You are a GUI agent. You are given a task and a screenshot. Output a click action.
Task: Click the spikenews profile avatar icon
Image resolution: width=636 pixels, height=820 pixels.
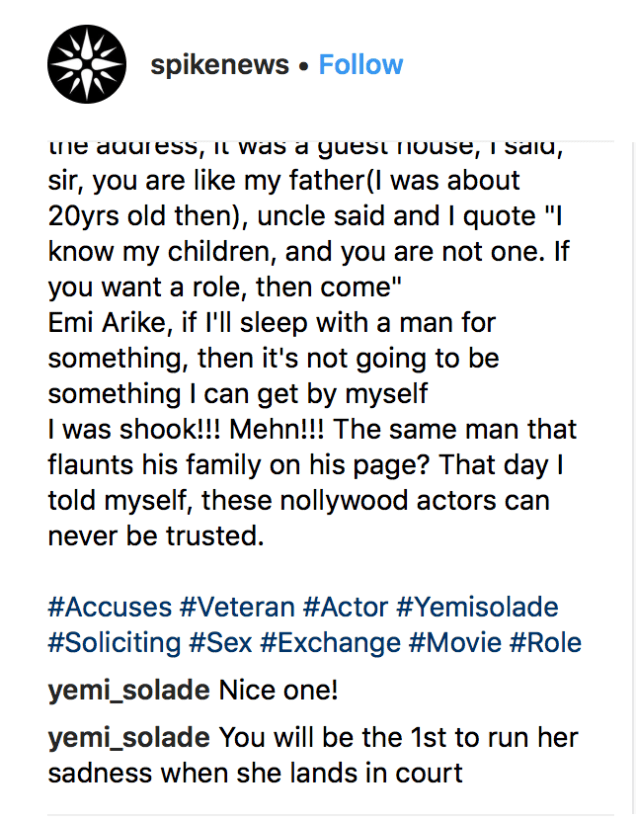(88, 65)
